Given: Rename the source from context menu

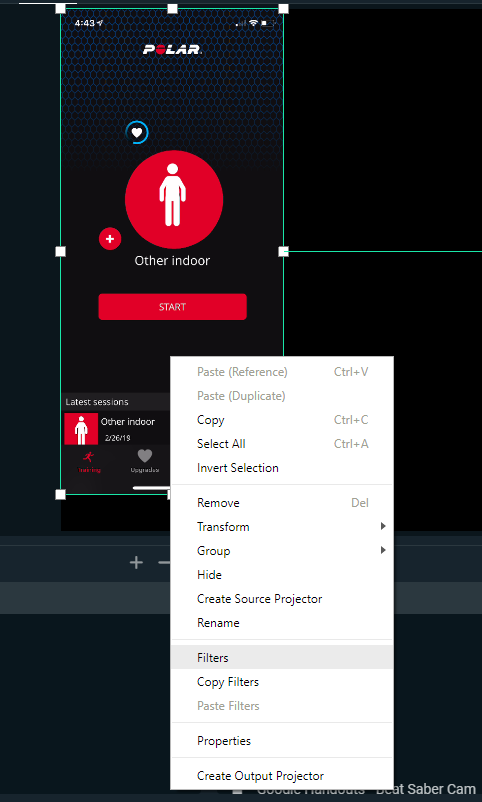Looking at the screenshot, I should pyautogui.click(x=282, y=623).
